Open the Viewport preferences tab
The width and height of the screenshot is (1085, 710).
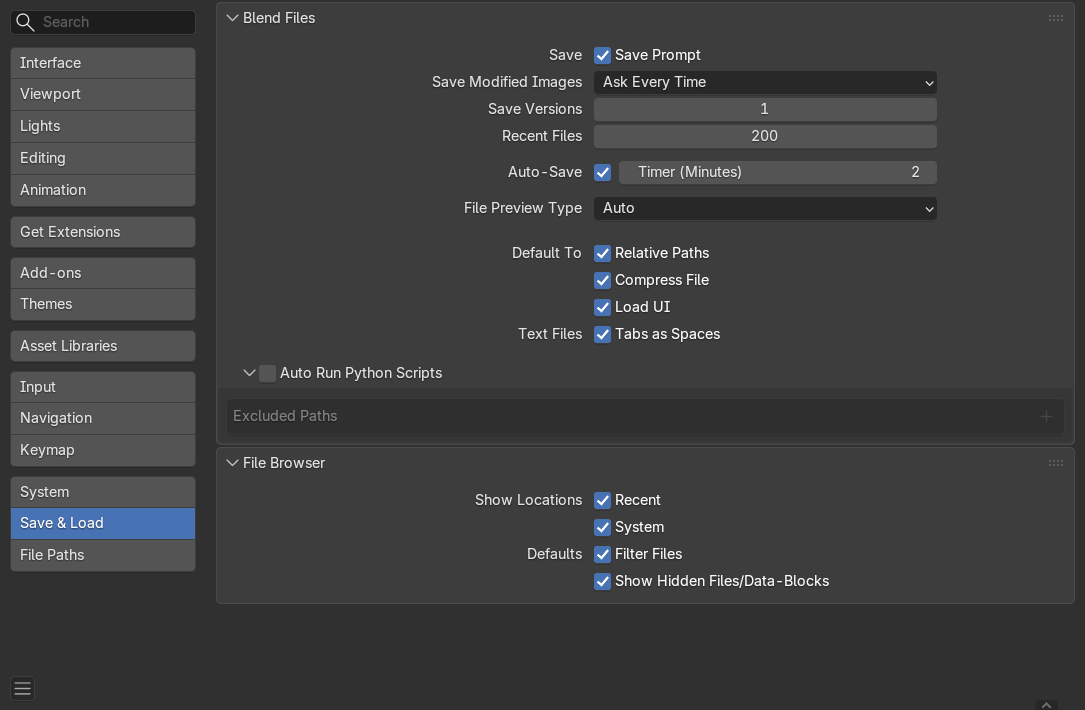pyautogui.click(x=103, y=94)
